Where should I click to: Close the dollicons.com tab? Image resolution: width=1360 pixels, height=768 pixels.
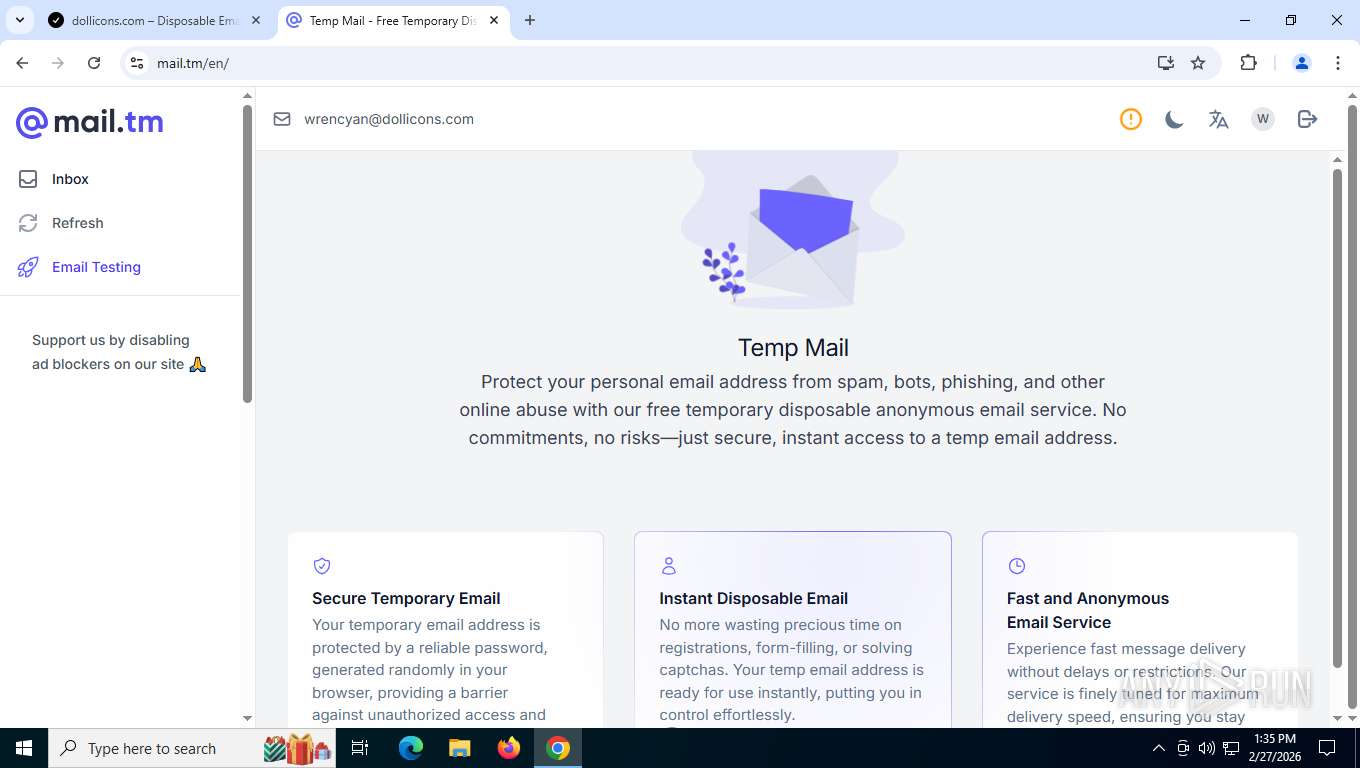256,20
